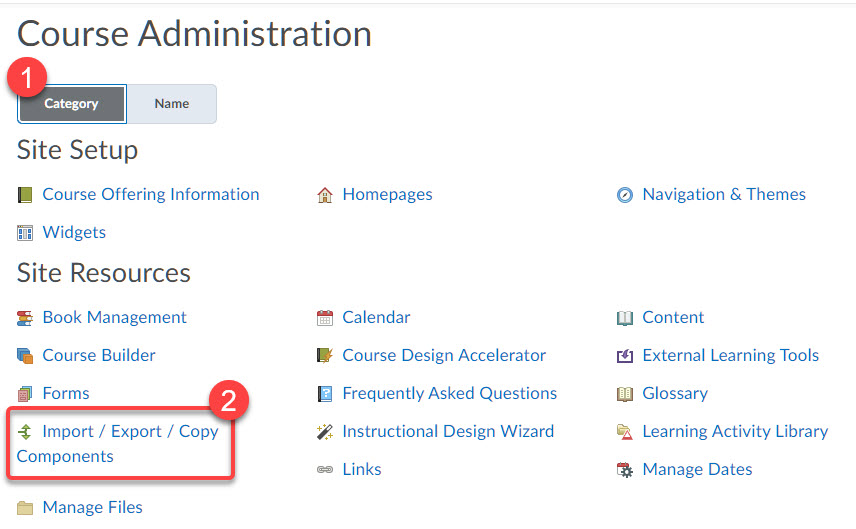Open Course Design Accelerator
Screen dimensions: 856x529
[x=444, y=355]
